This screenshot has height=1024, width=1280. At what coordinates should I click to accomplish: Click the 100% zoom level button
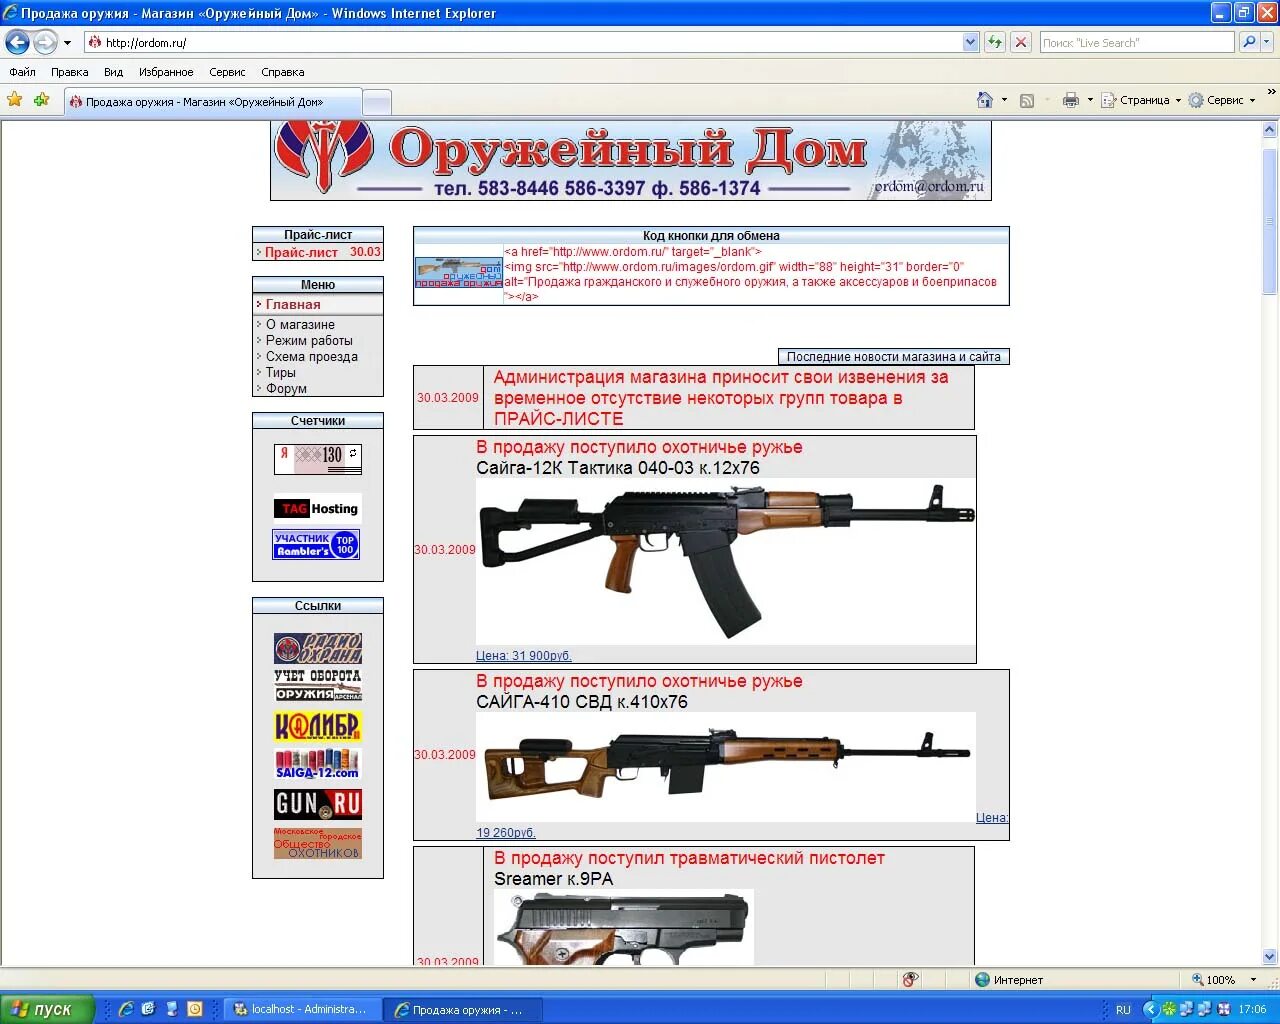pos(1213,980)
